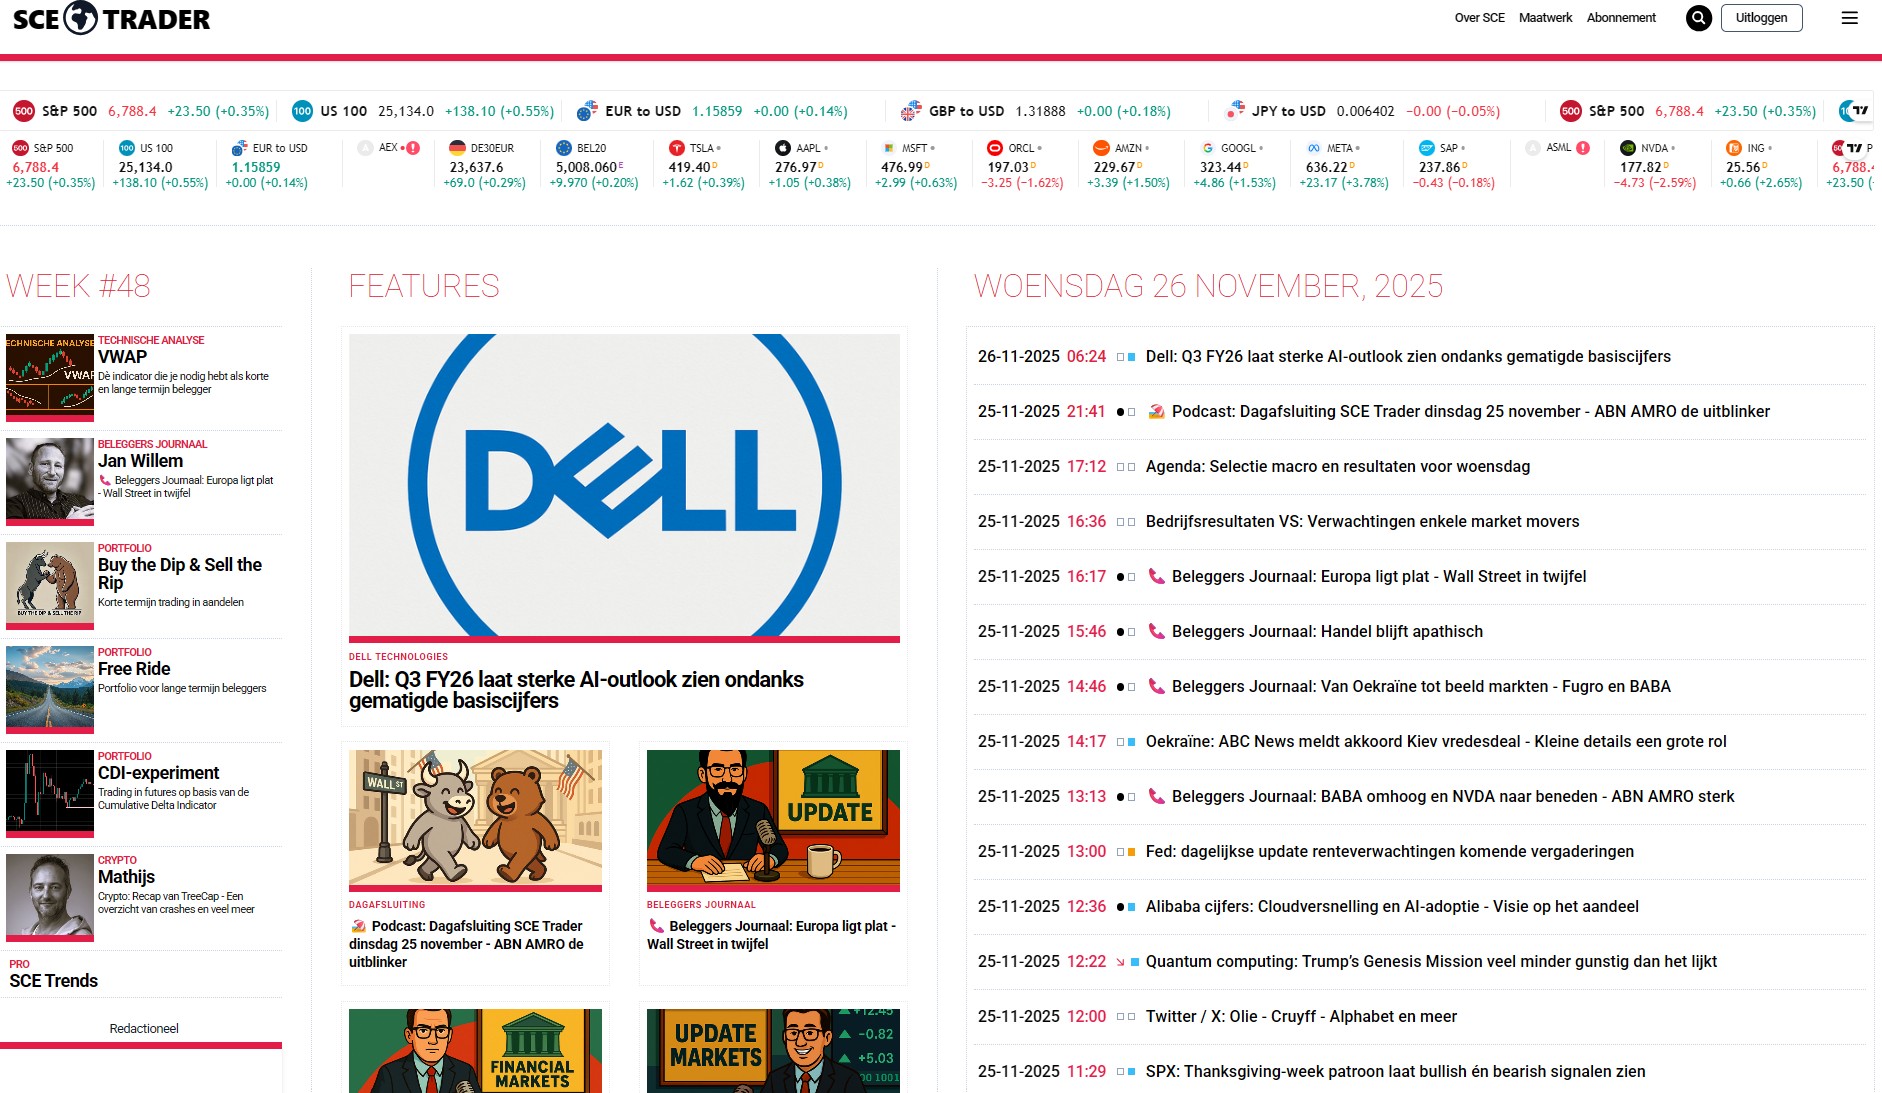Open 'Van Oekraïne tot beeld markten' item
The width and height of the screenshot is (1882, 1093).
pos(1421,686)
